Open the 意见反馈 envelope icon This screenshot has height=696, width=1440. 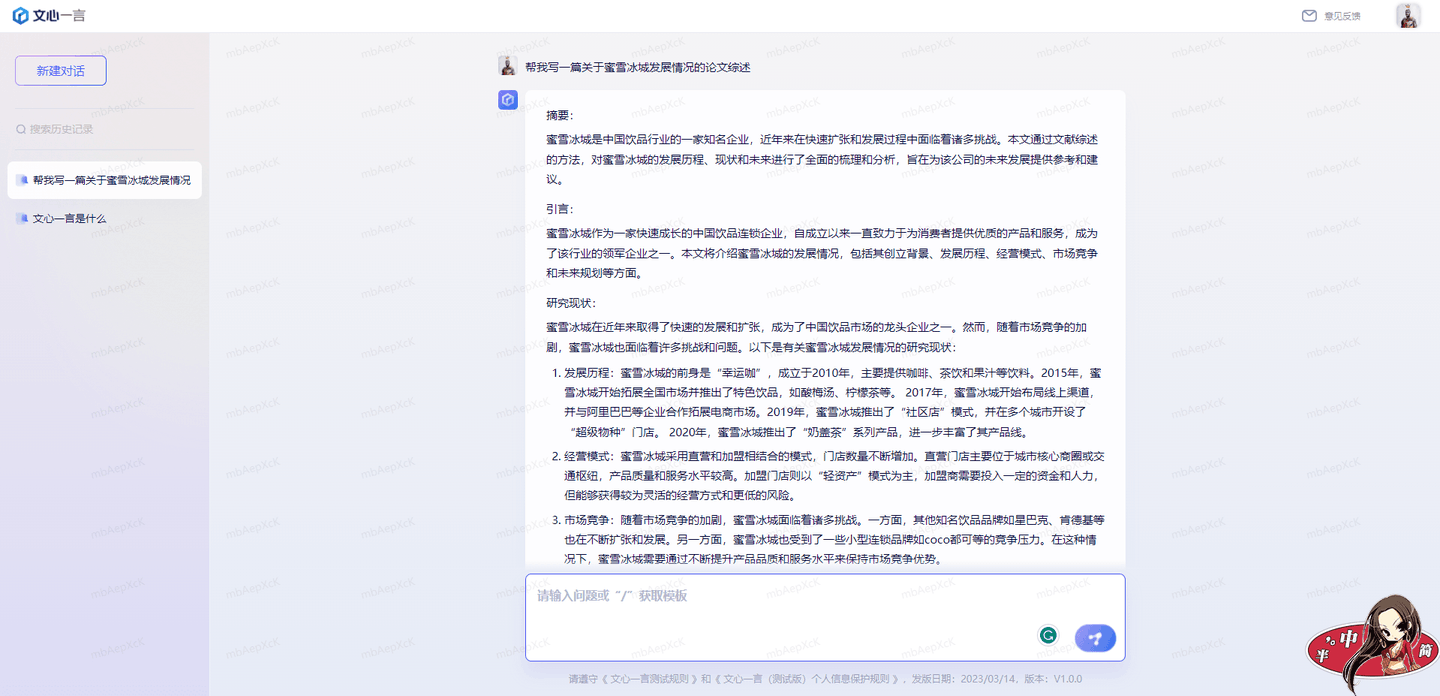[x=1309, y=16]
